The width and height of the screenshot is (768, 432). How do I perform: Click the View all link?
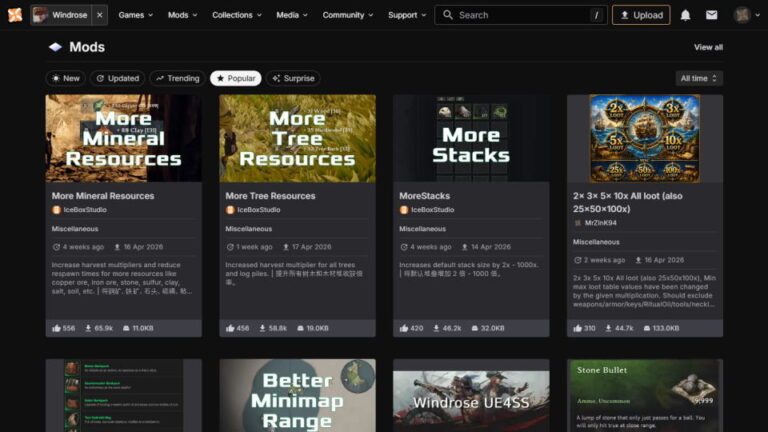point(708,48)
